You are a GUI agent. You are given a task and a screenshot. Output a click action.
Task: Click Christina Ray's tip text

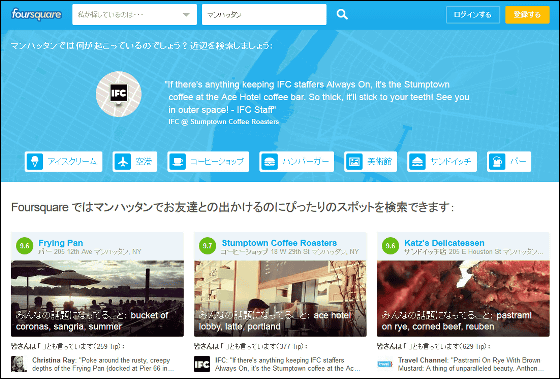click(103, 364)
